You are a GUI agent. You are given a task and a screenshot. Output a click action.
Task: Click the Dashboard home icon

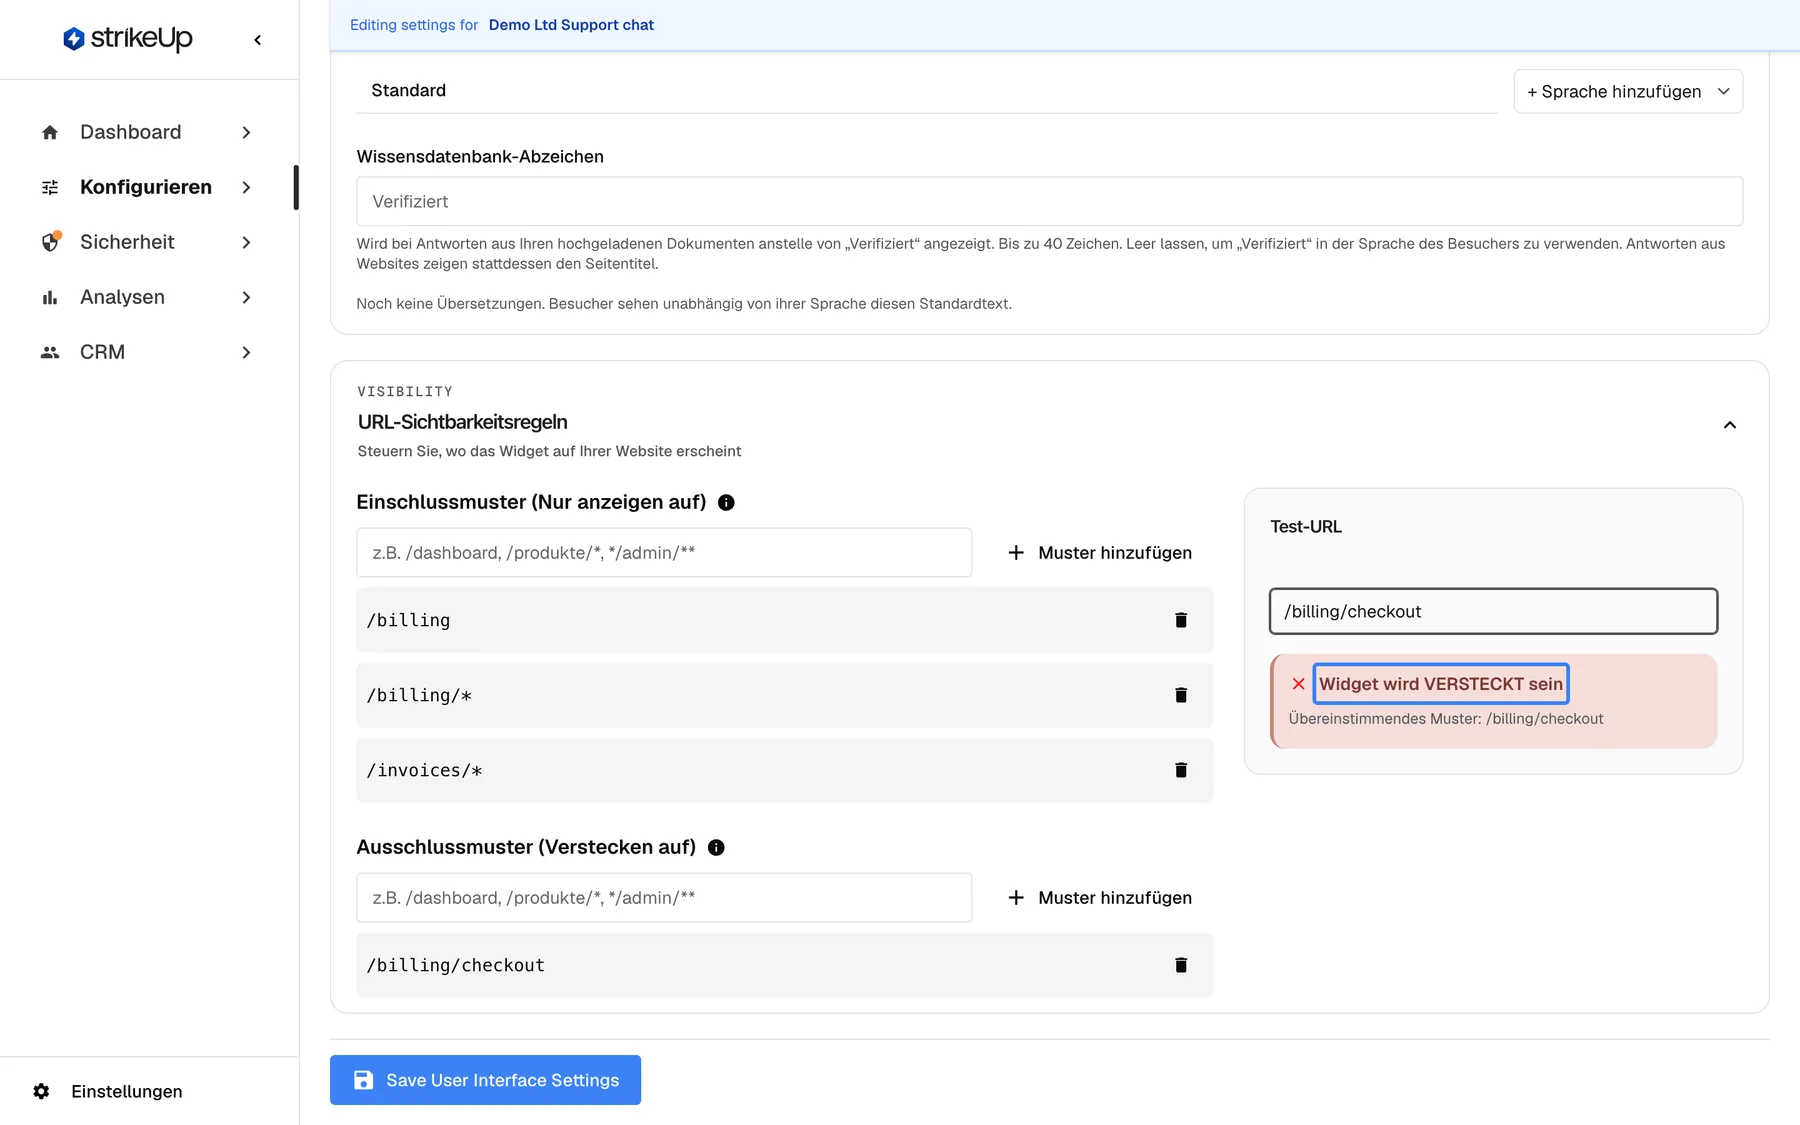coord(50,133)
